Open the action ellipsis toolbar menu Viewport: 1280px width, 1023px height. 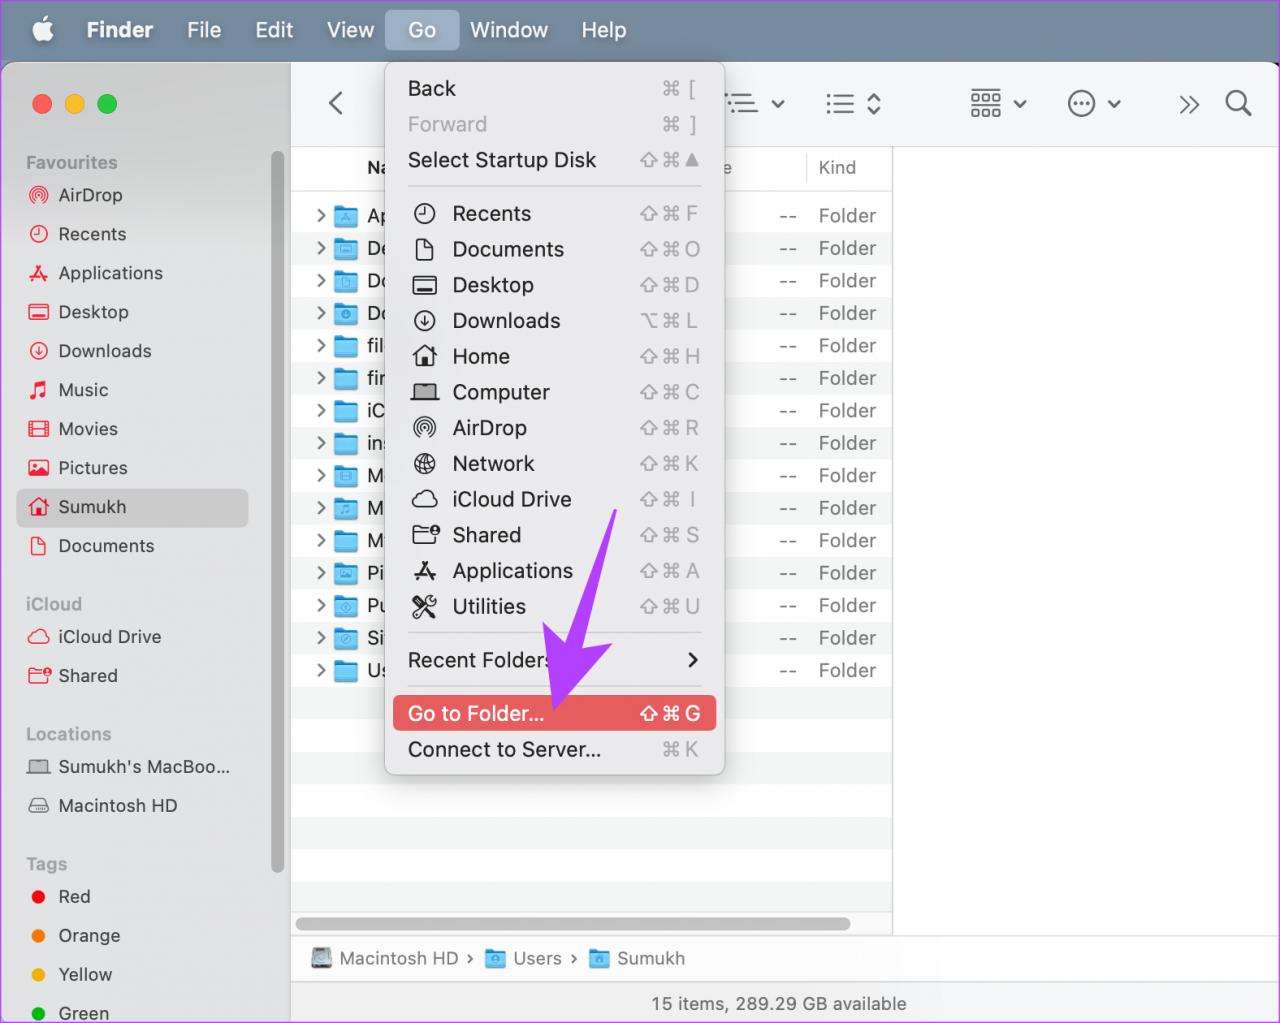coord(1094,103)
